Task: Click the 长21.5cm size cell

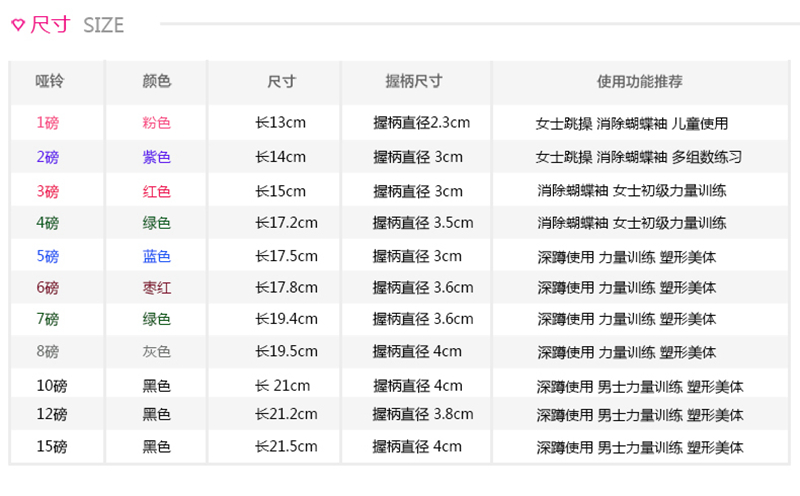Action: 286,447
